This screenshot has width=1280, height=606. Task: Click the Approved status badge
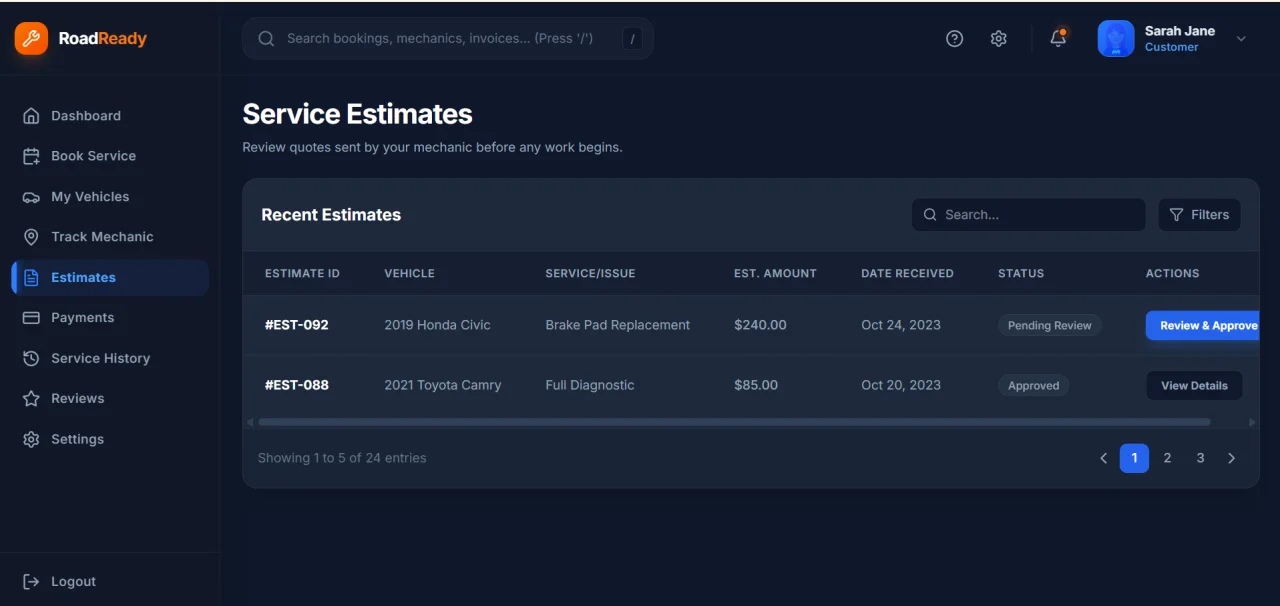pyautogui.click(x=1033, y=385)
